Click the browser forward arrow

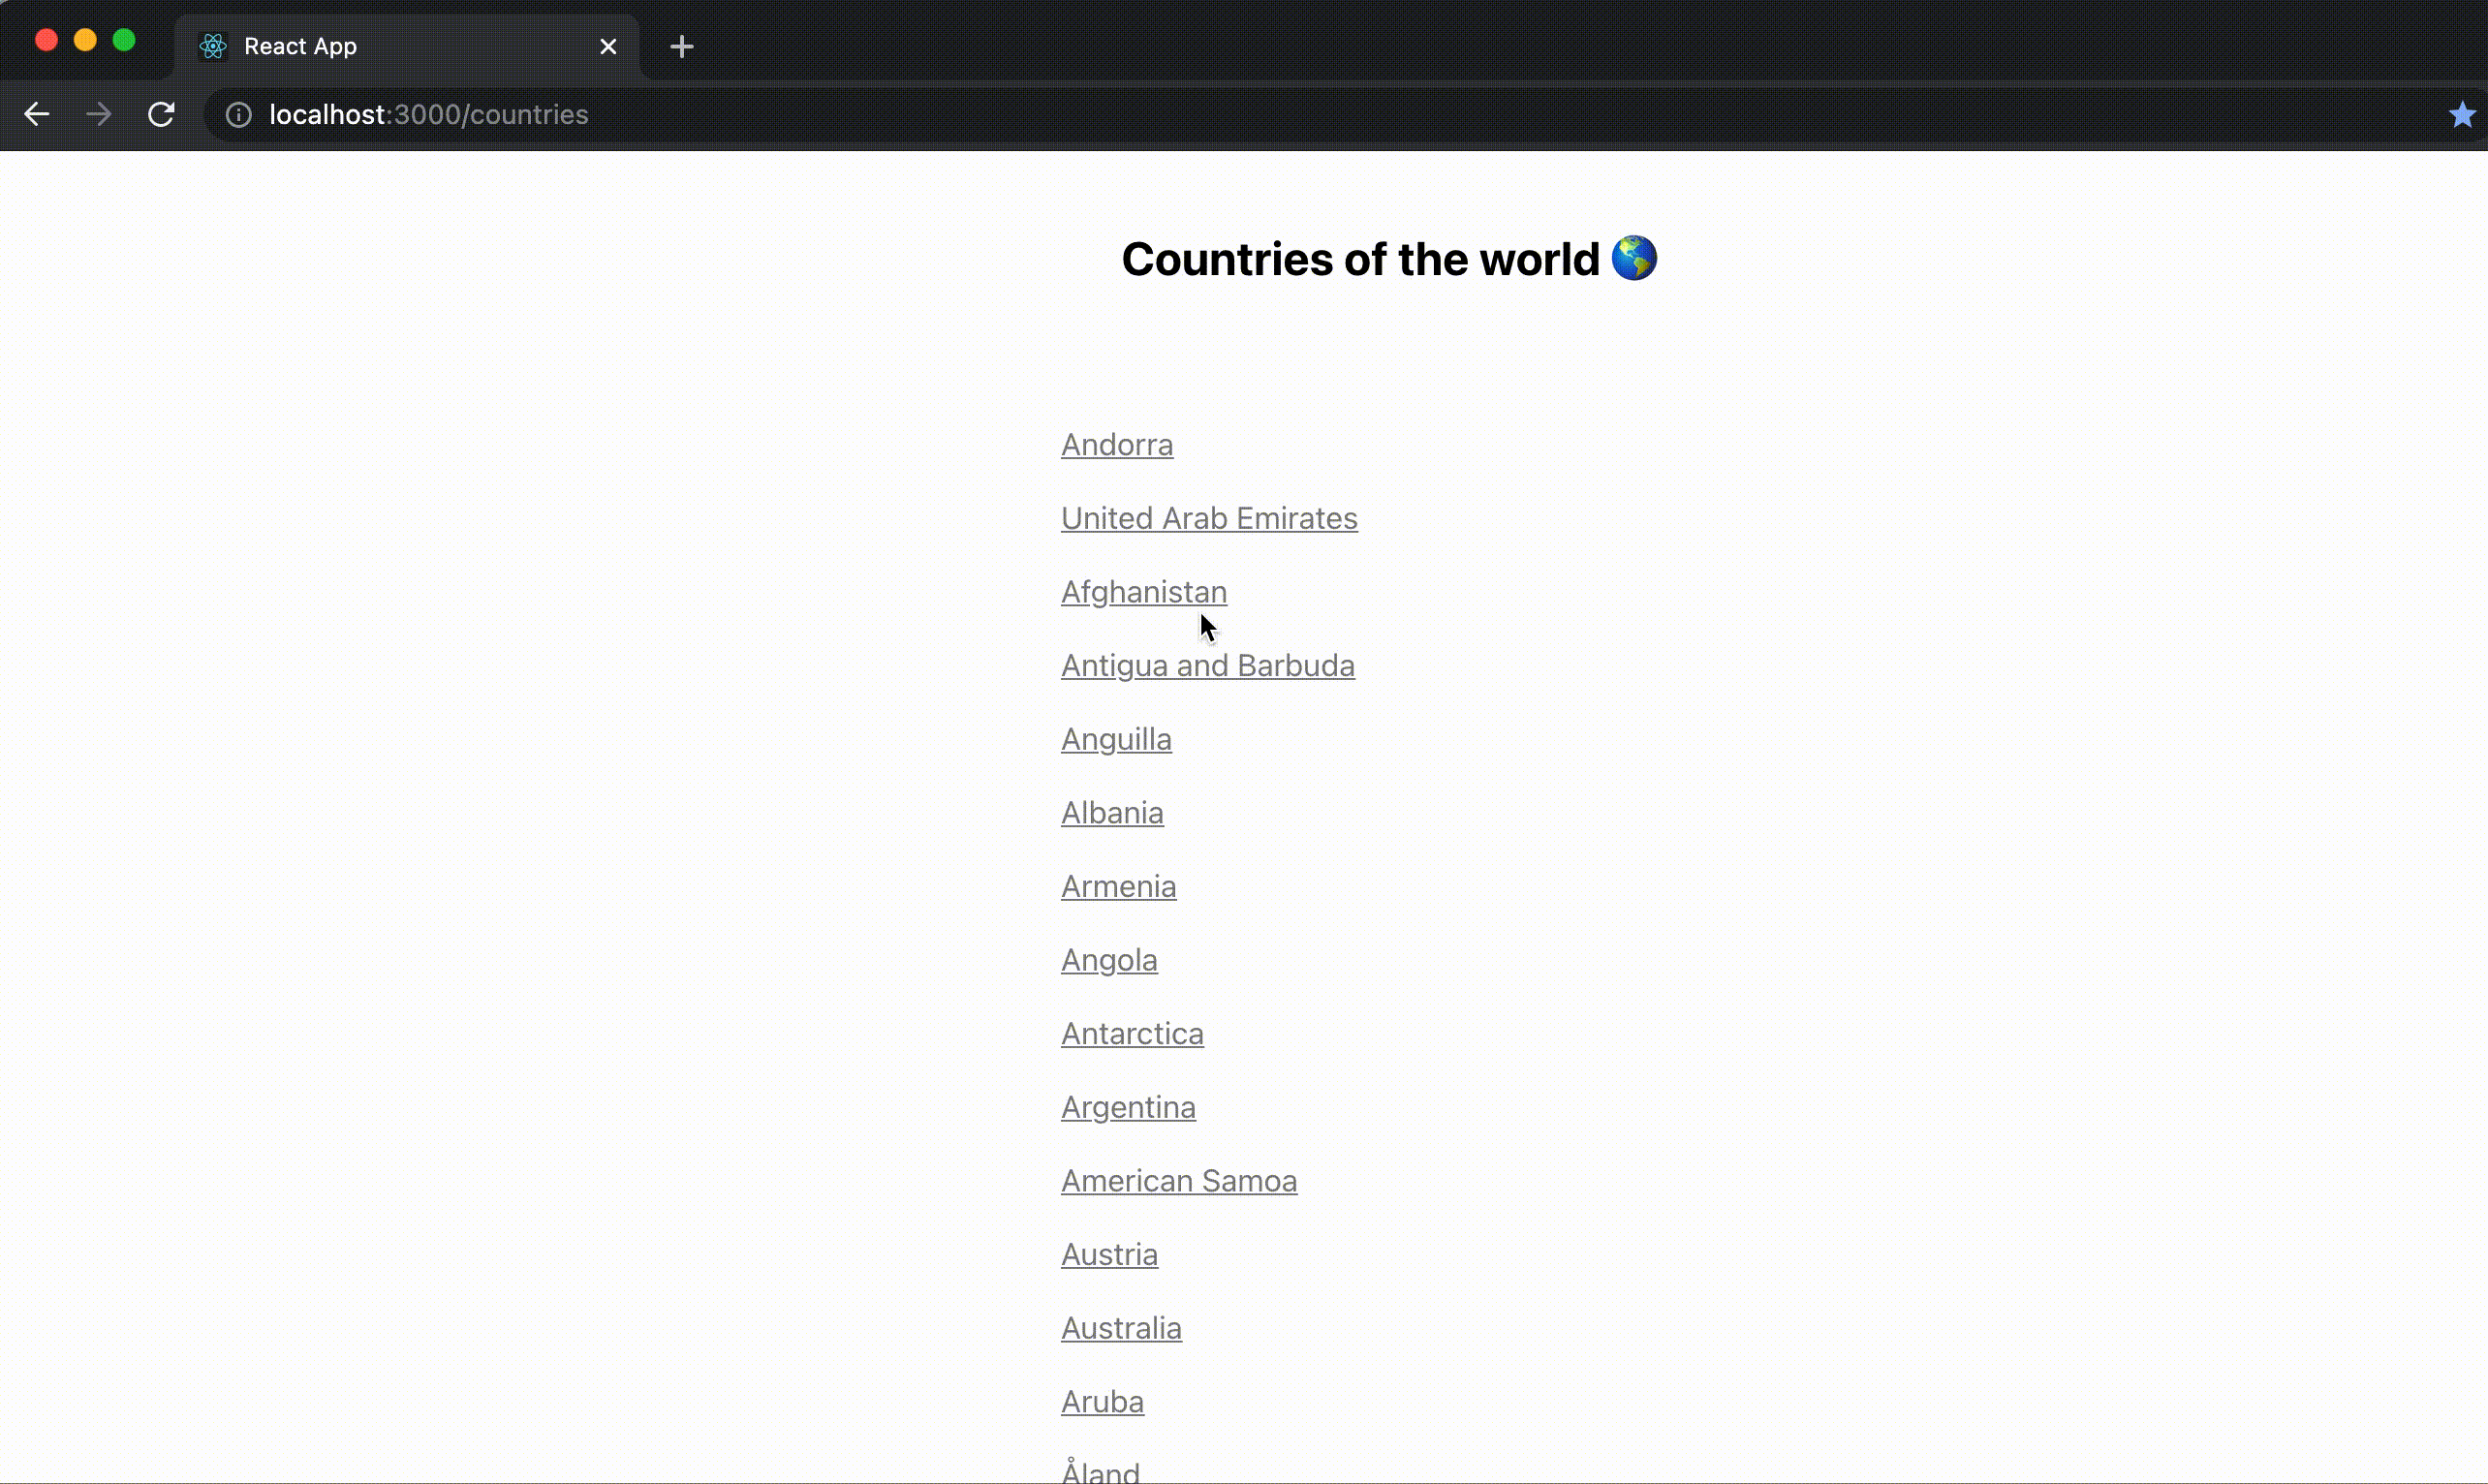coord(98,115)
